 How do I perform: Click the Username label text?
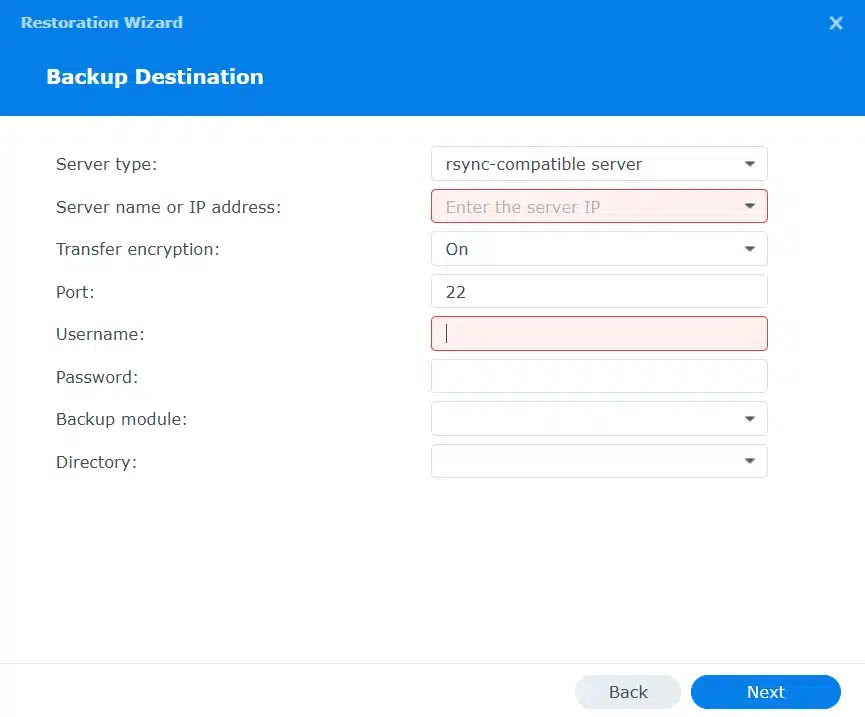tap(100, 335)
